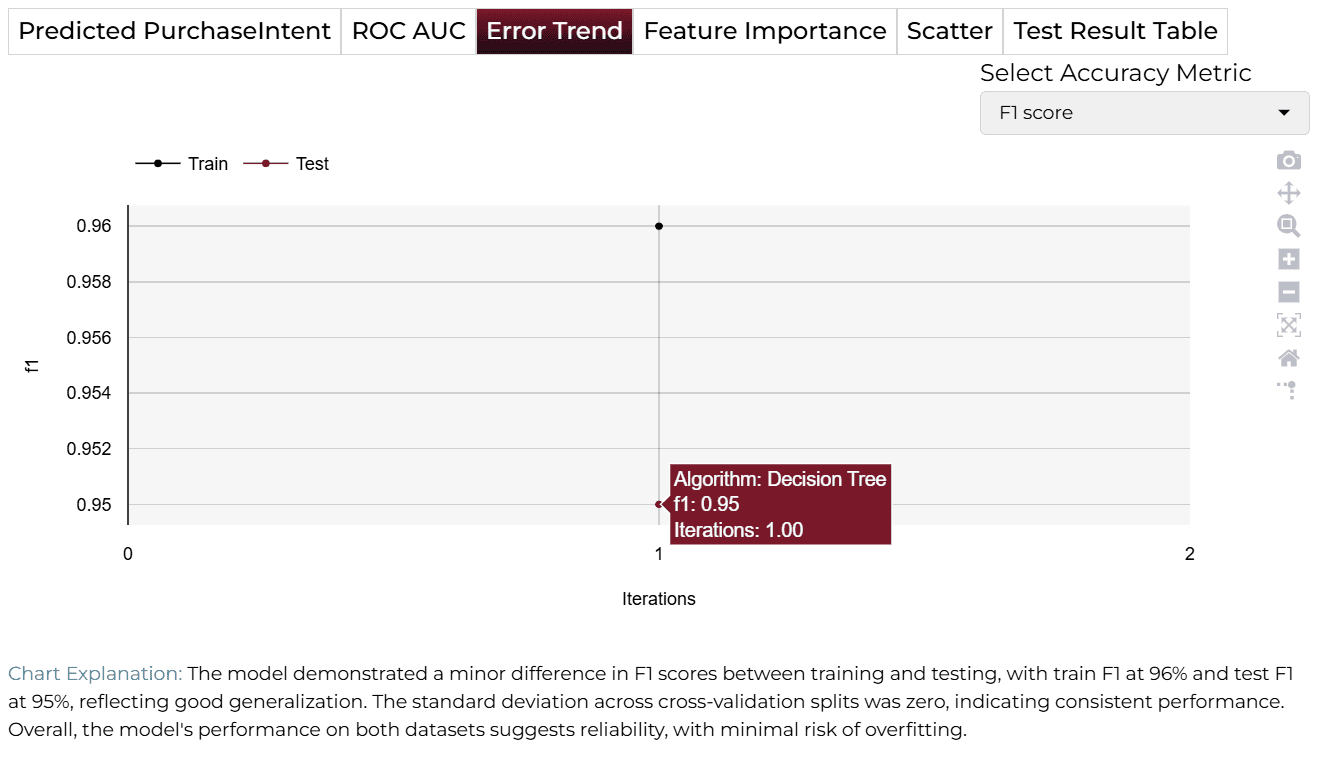Open the Scatter tab
Viewport: 1323px width, 768px height.
click(x=950, y=31)
